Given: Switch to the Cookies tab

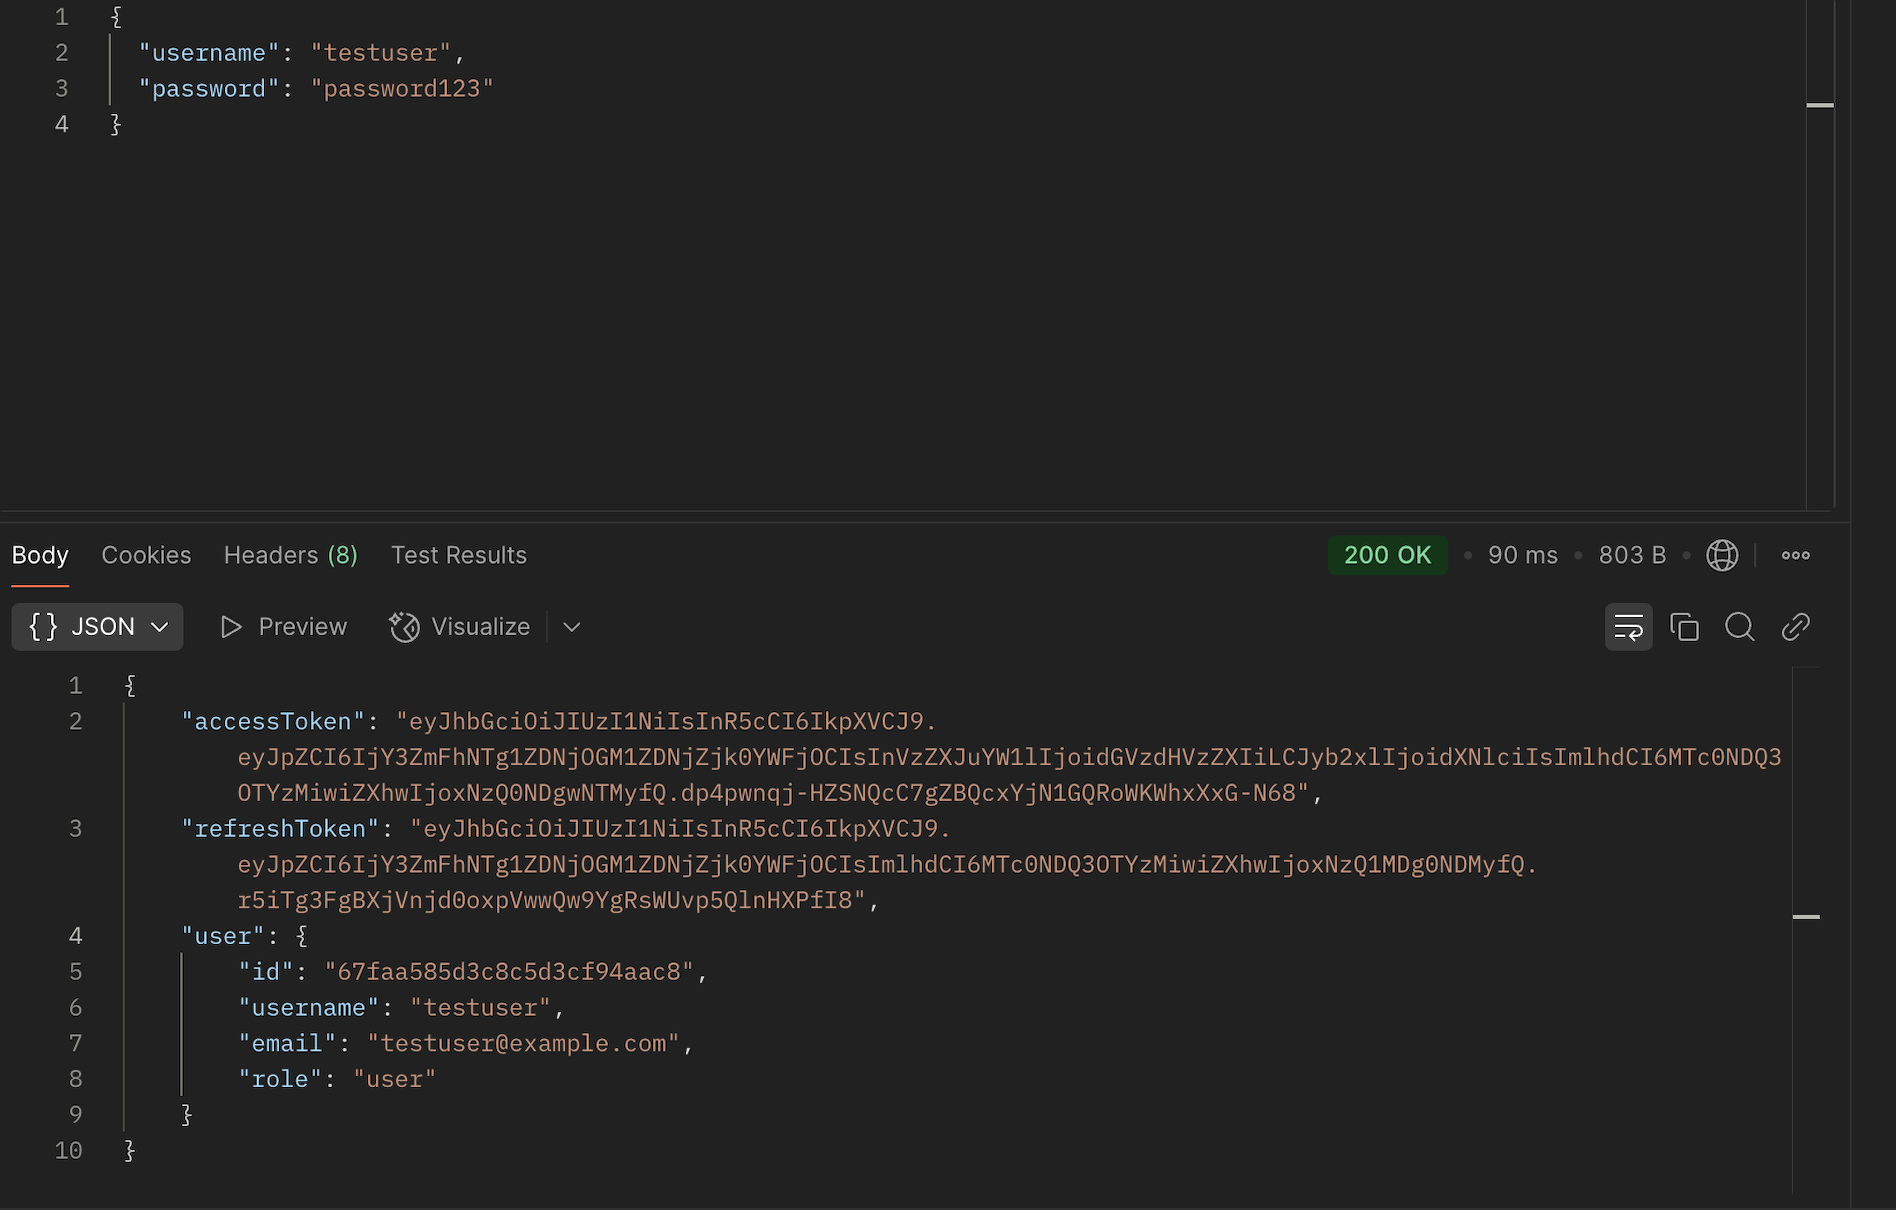Looking at the screenshot, I should pos(146,555).
